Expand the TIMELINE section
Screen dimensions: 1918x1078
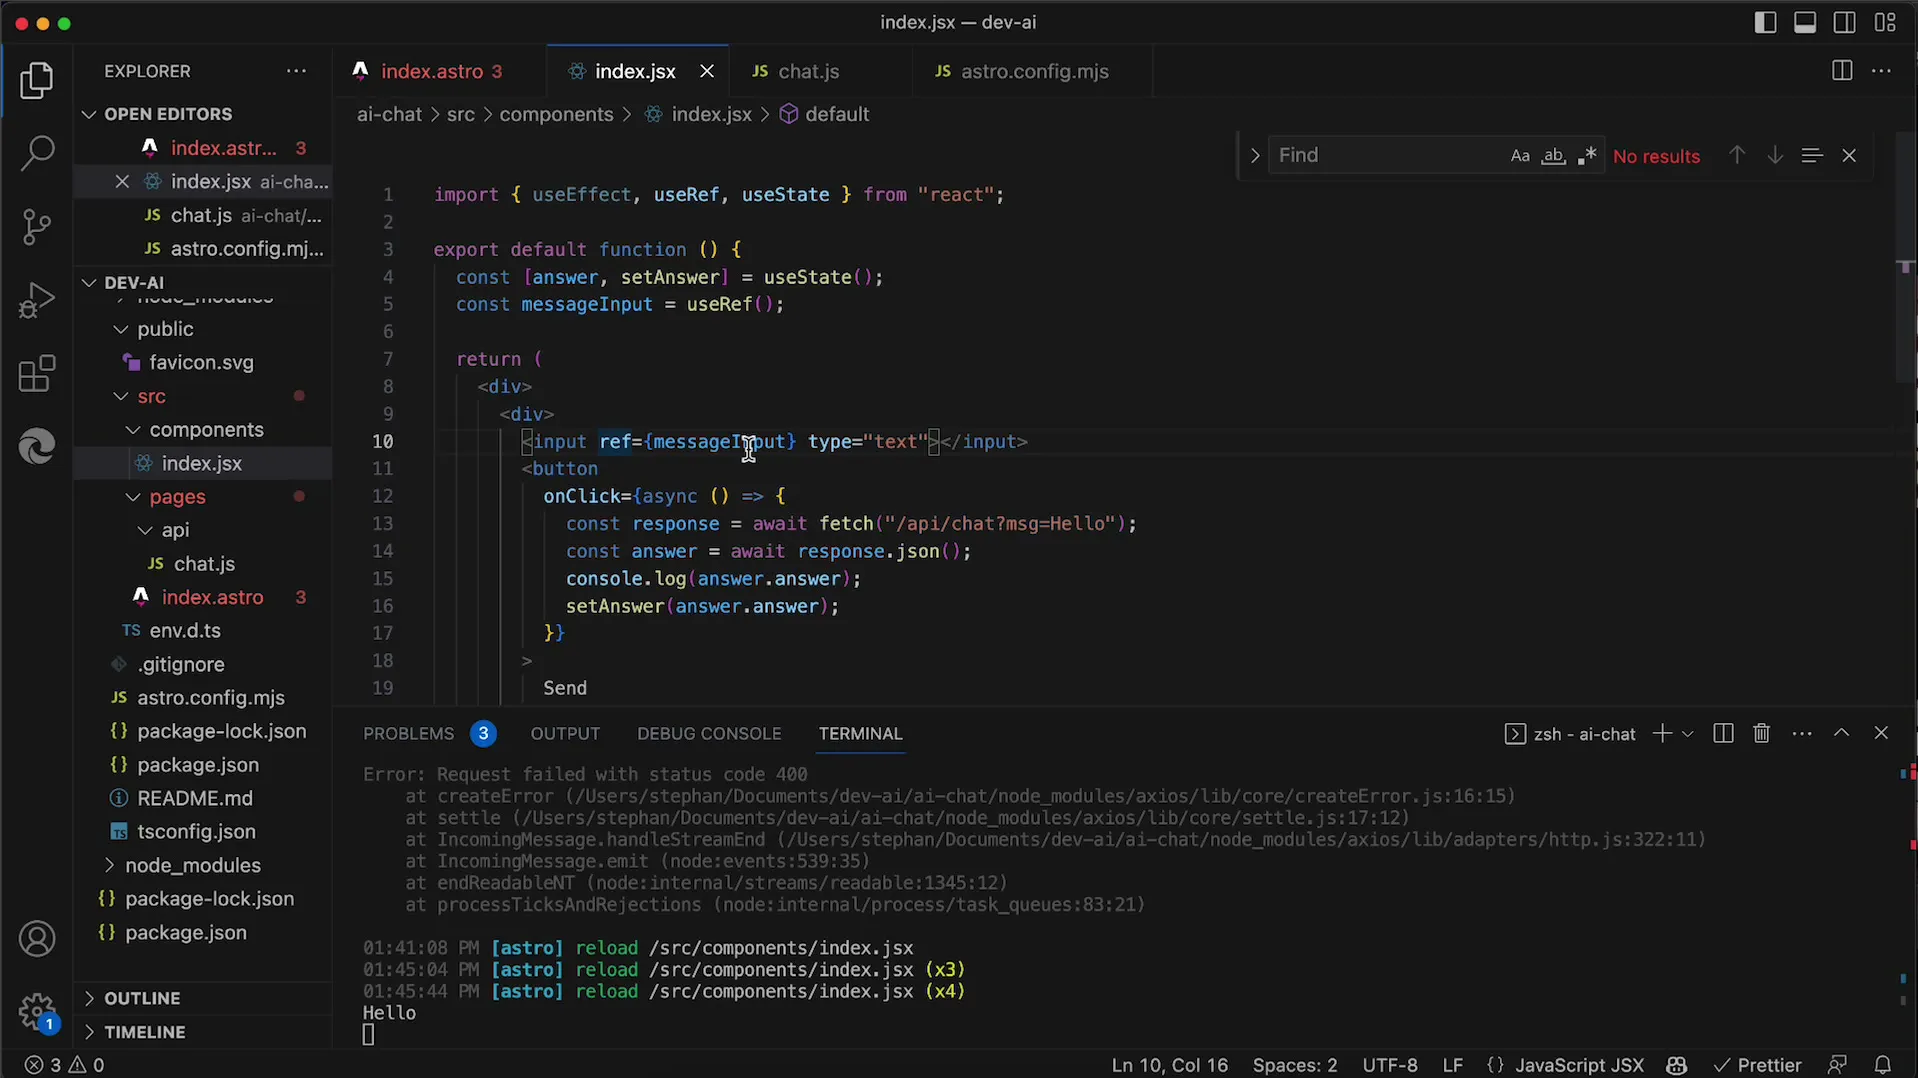89,1032
